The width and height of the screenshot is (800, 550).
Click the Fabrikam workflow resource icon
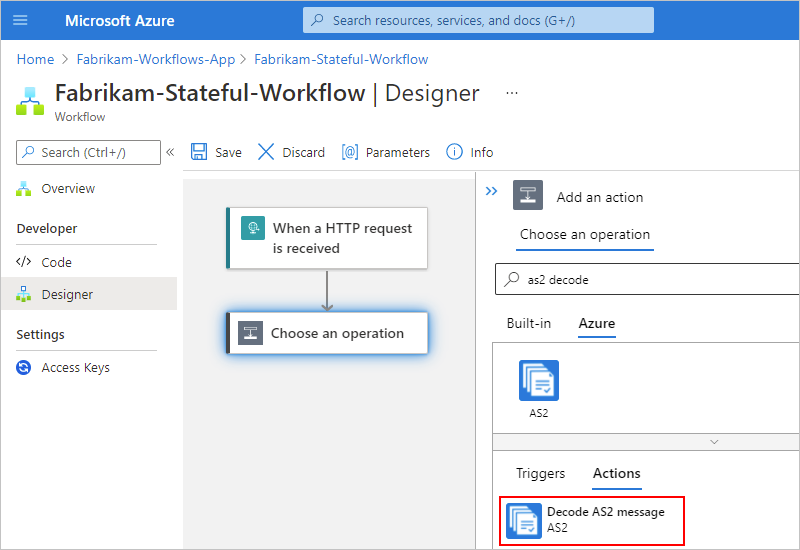pyautogui.click(x=30, y=101)
